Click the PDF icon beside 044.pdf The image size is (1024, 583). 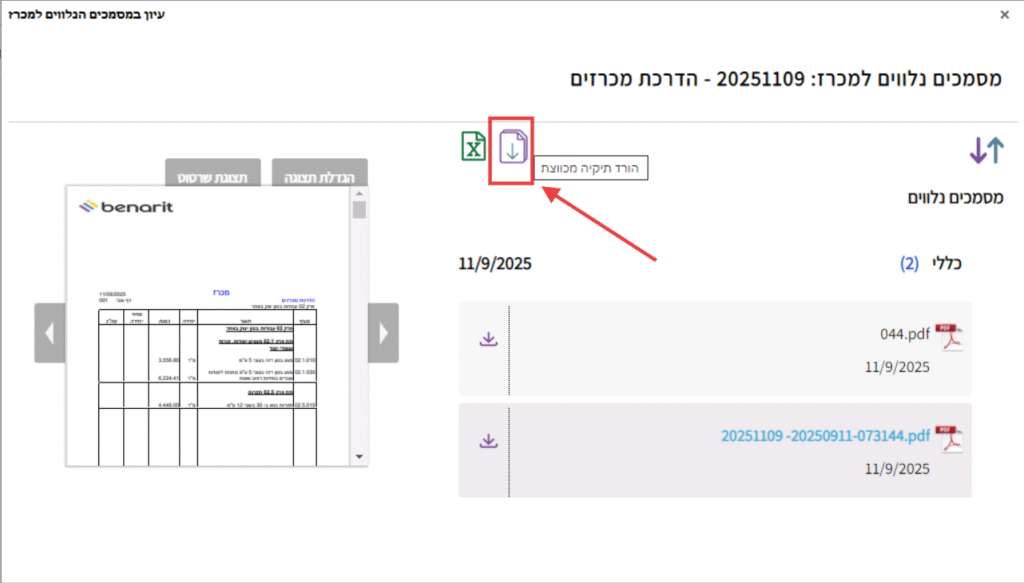[x=948, y=339]
